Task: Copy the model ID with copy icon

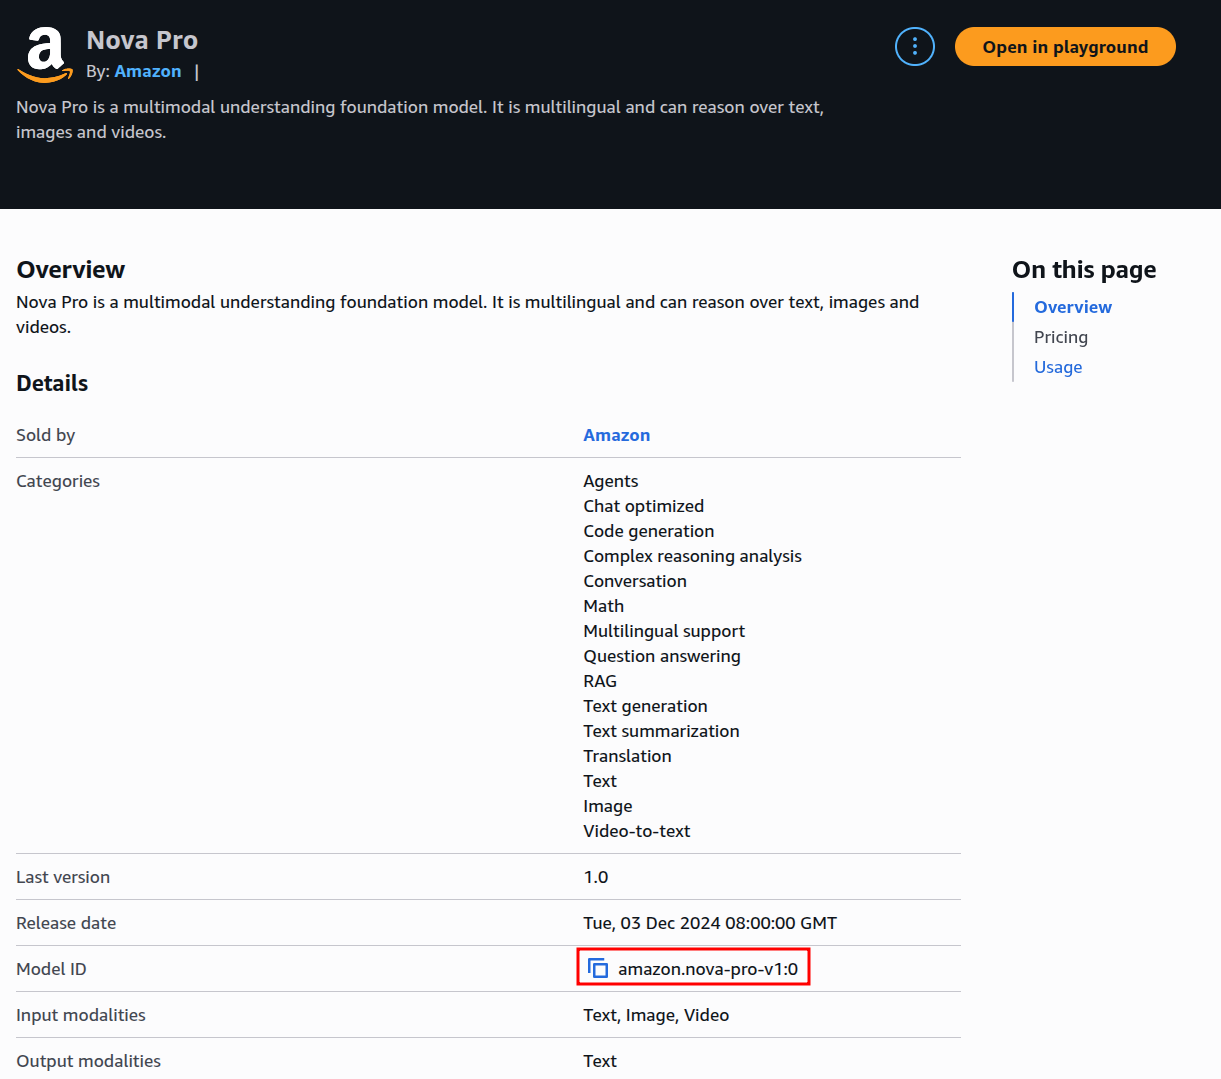Action: point(598,968)
